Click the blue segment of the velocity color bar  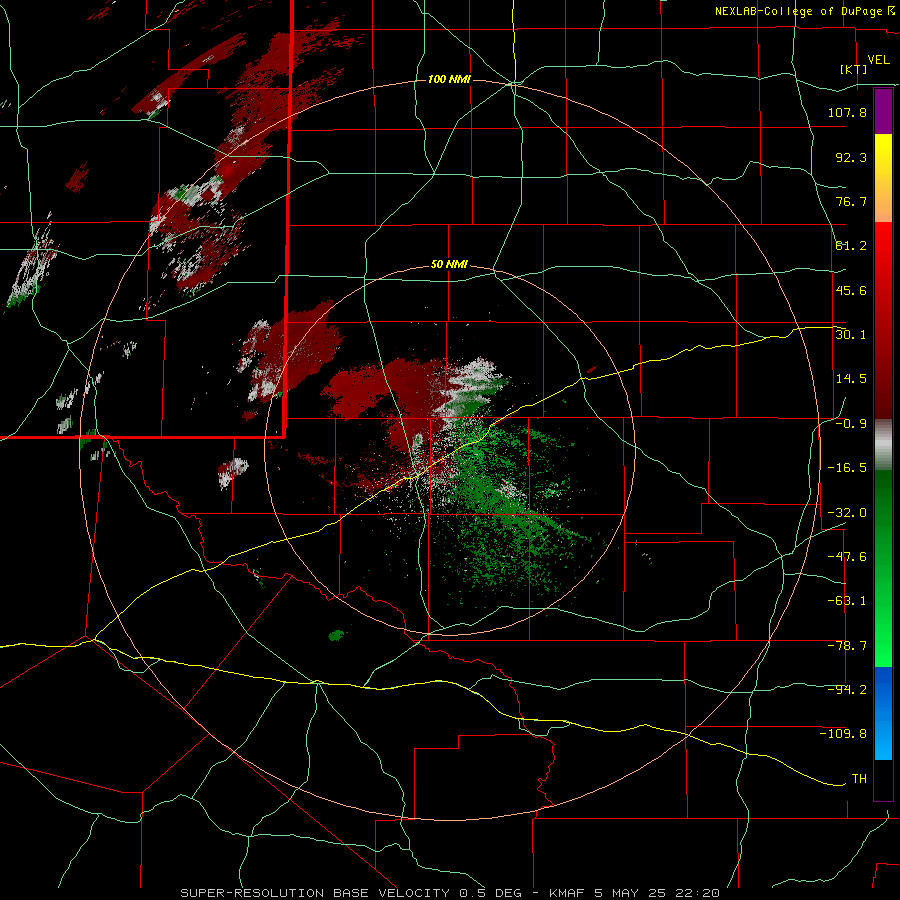pos(883,713)
